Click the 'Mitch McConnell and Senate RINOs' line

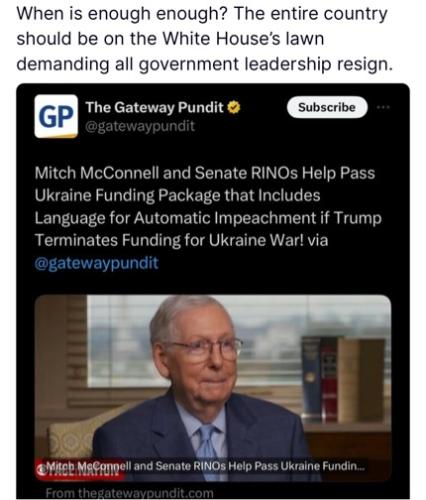click(205, 173)
